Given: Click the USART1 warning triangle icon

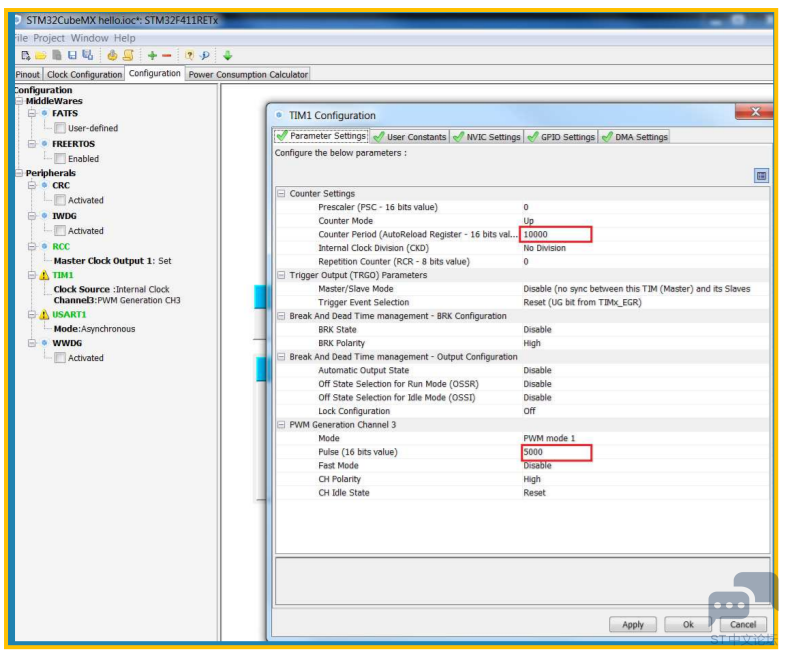Looking at the screenshot, I should 44,315.
